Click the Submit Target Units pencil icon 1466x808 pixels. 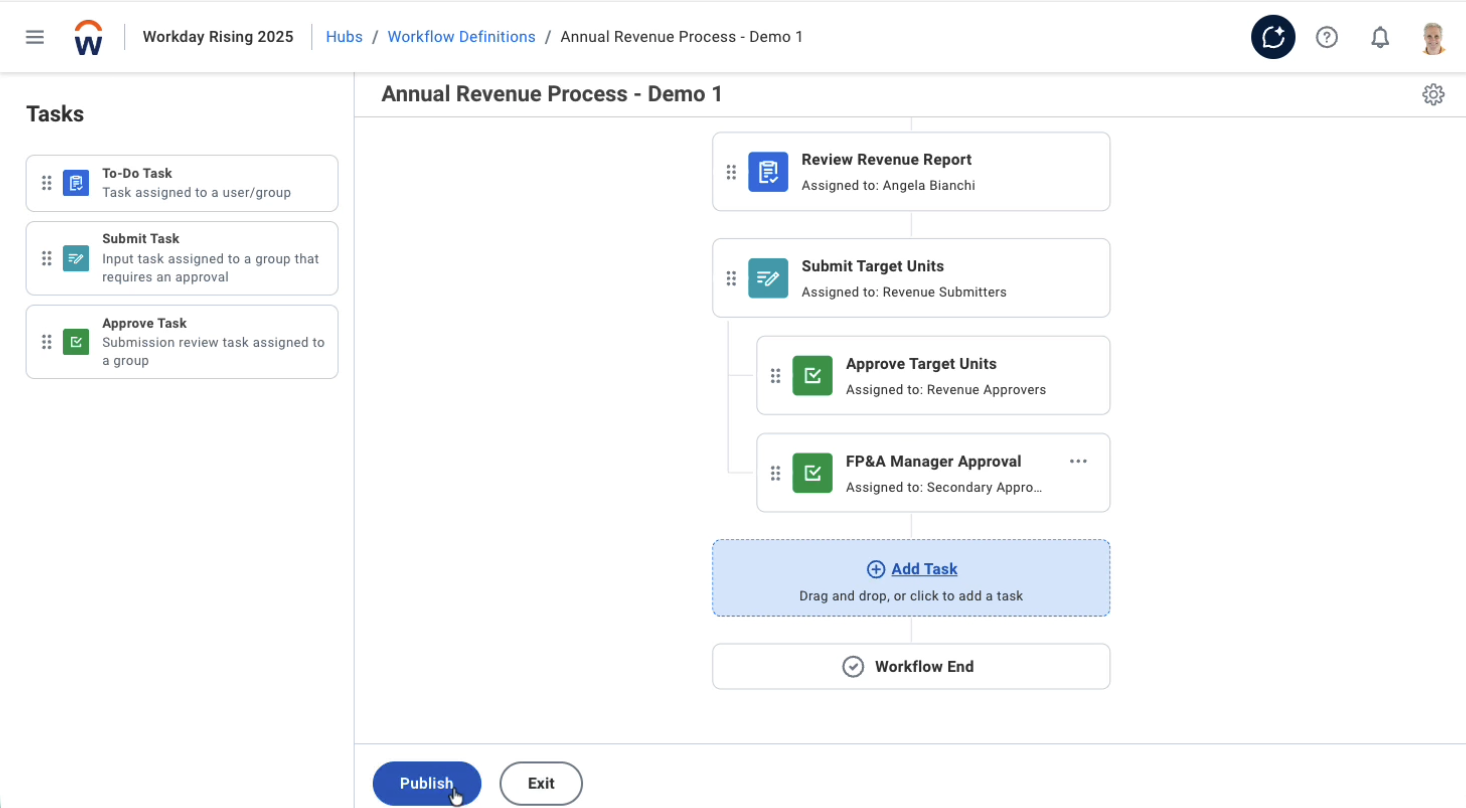click(x=768, y=278)
